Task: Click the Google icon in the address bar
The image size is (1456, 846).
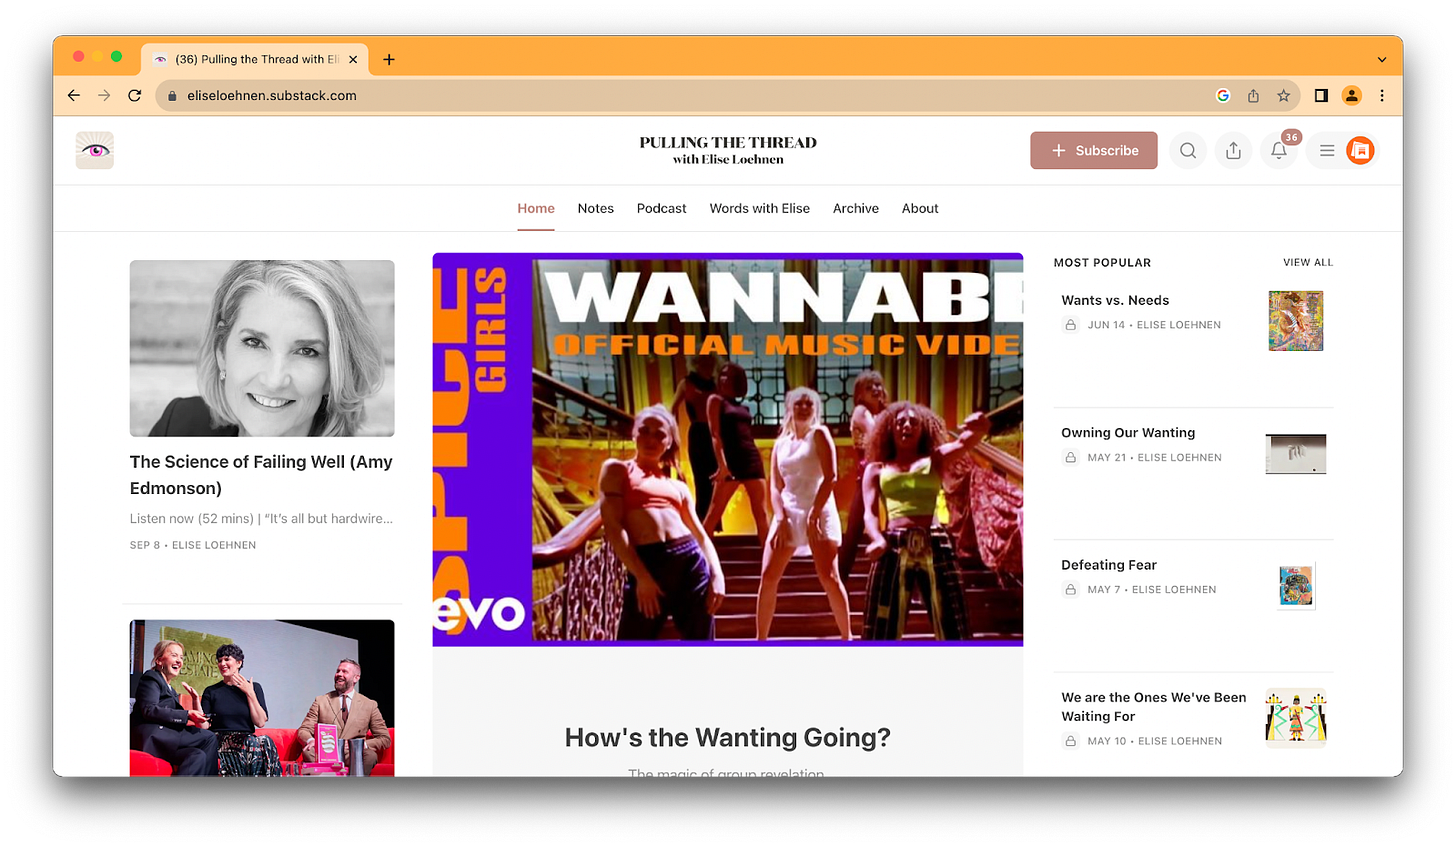Action: (x=1223, y=96)
